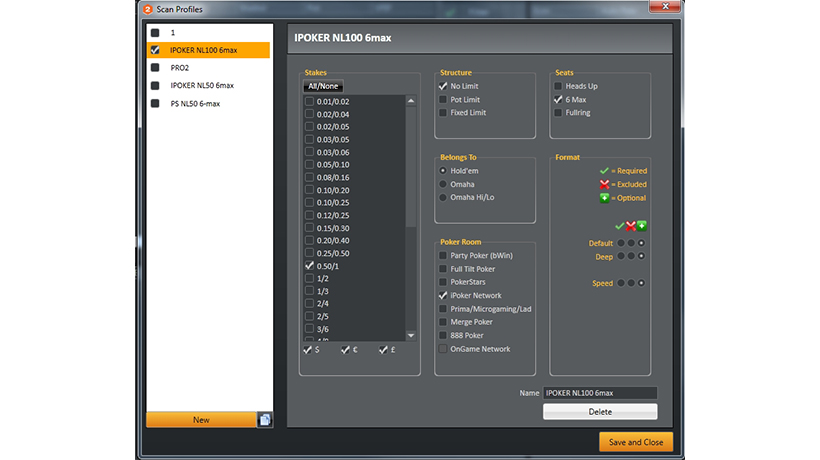
Task: Check the 0.08/0.16 stake
Action: (310, 177)
